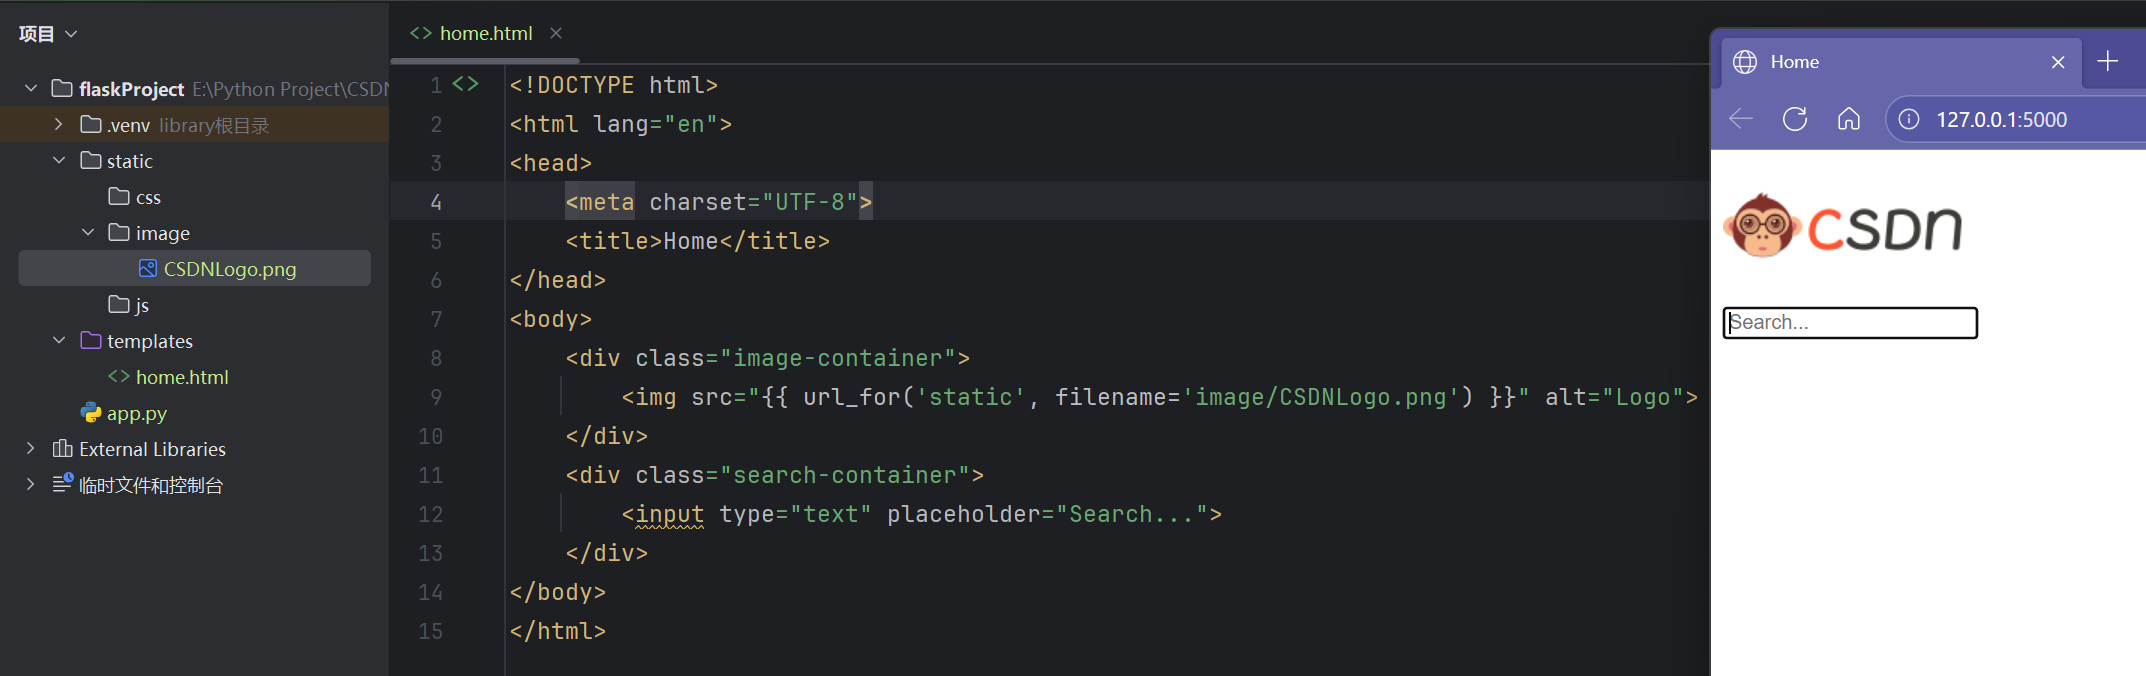
Task: Select the css folder
Action: pos(135,197)
